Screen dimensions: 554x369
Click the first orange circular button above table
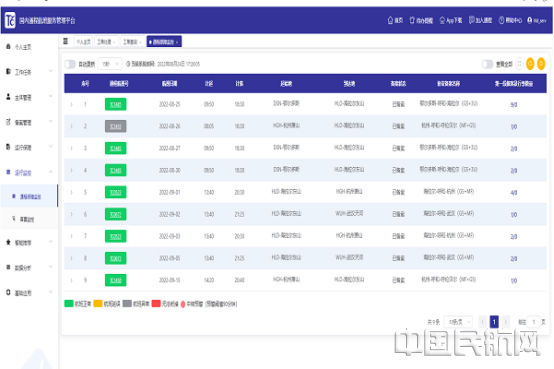530,64
